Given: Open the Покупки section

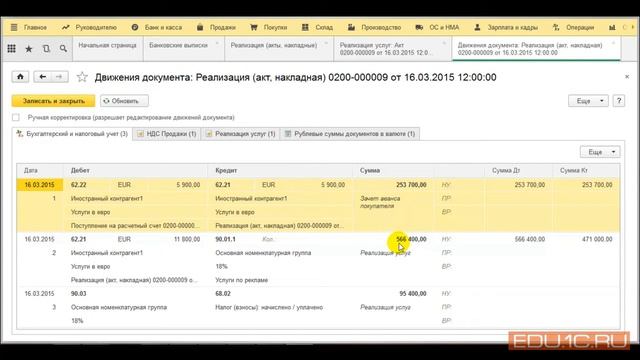Looking at the screenshot, I should 269,27.
